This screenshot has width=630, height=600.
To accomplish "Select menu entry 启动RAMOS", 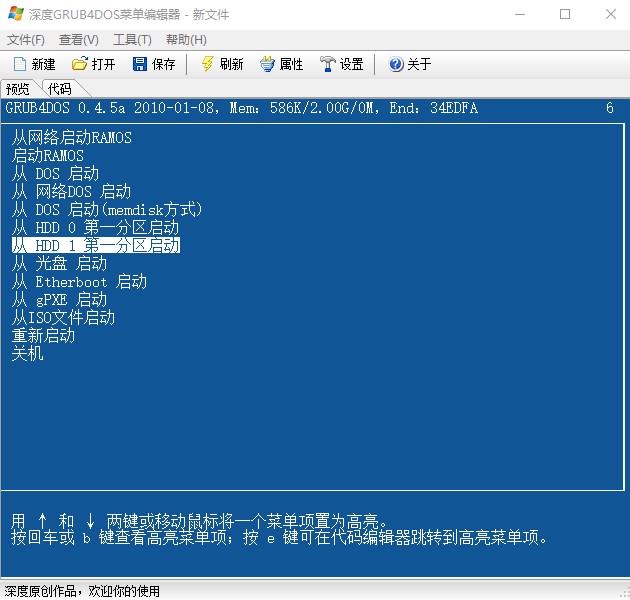I will [48, 156].
